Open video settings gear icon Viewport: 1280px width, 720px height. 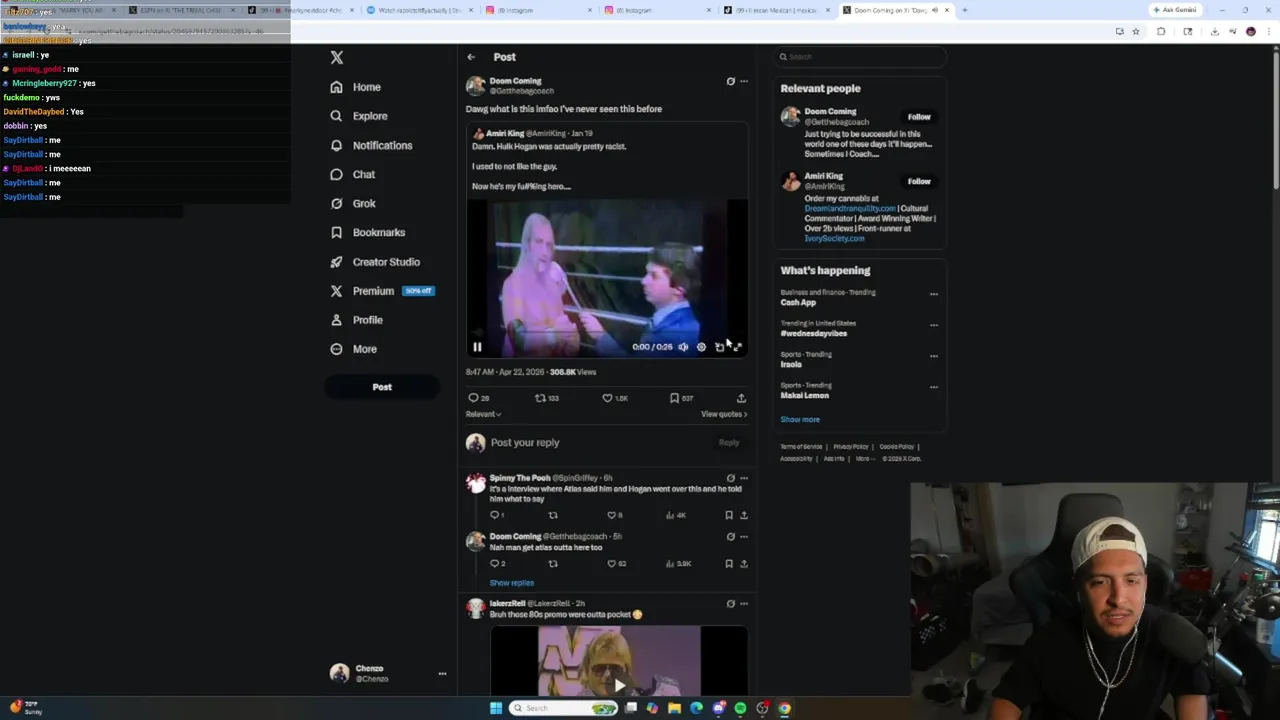pos(701,347)
